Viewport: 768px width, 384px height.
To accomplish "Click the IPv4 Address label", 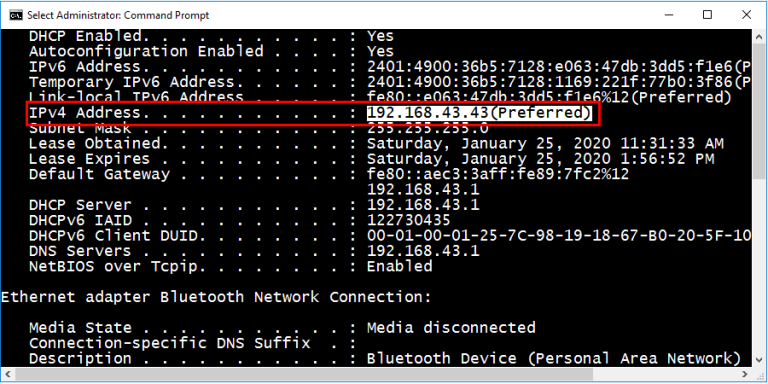I will click(85, 113).
